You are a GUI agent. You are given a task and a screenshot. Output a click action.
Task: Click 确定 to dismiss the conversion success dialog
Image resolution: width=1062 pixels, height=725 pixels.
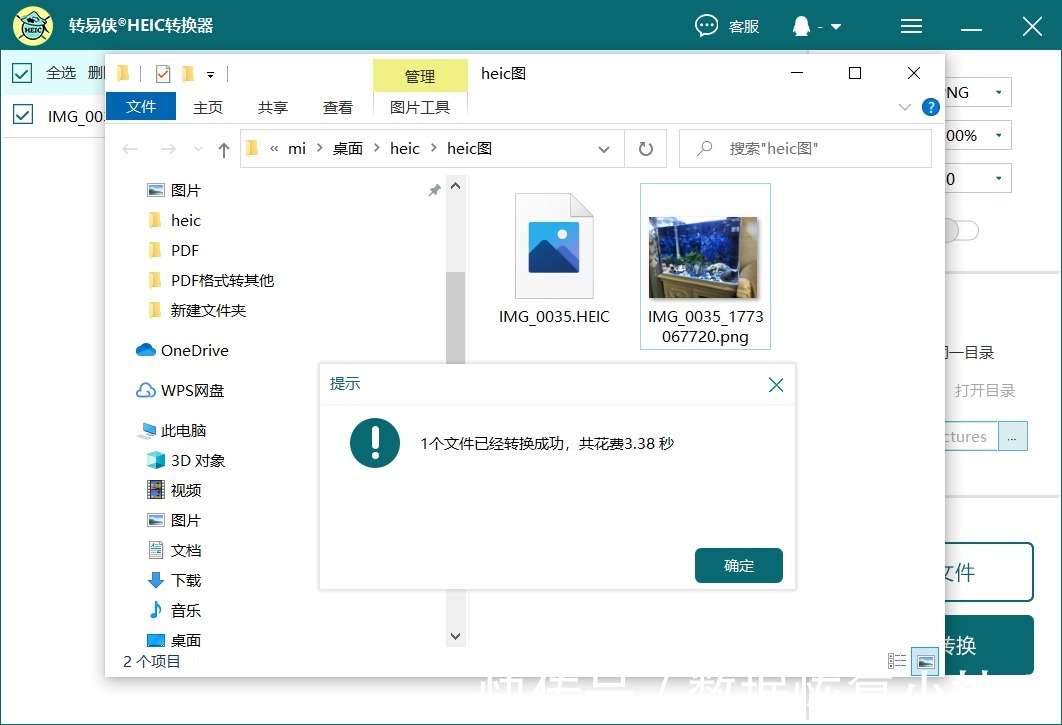pyautogui.click(x=738, y=565)
